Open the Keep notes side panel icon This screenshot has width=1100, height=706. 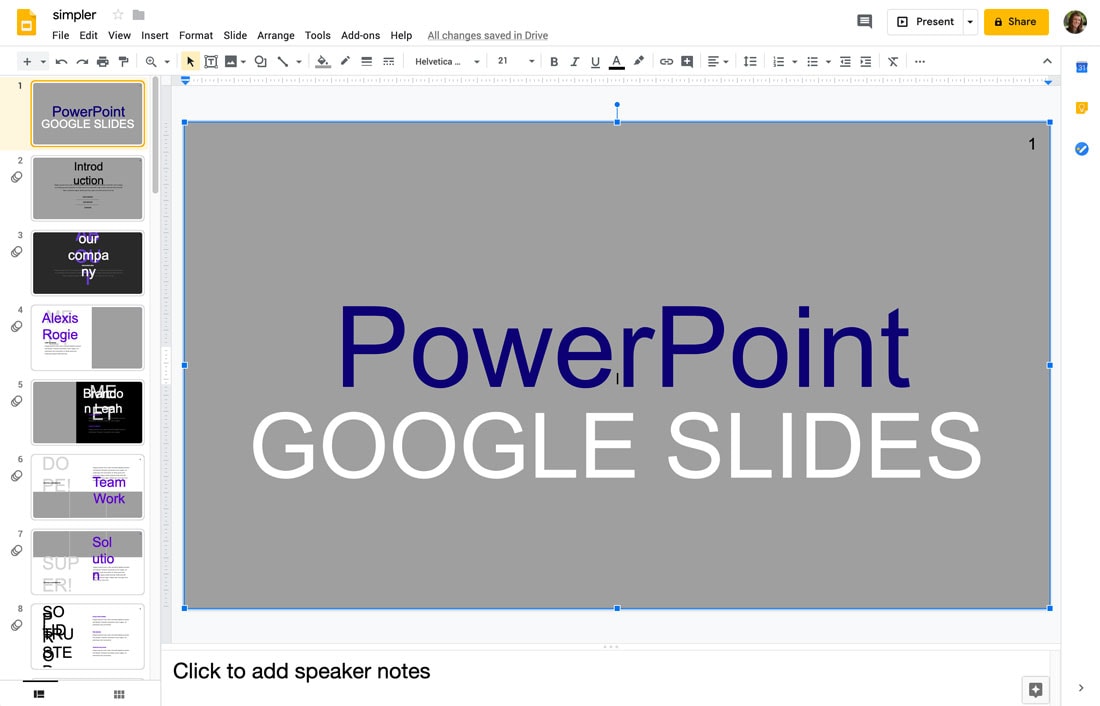(x=1081, y=108)
